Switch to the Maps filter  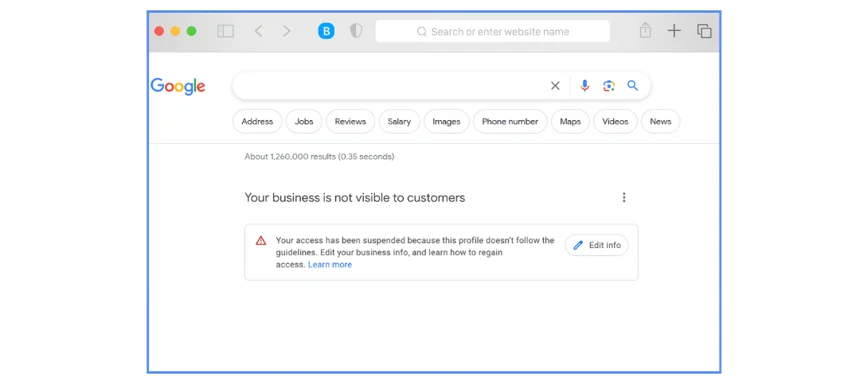tap(570, 122)
